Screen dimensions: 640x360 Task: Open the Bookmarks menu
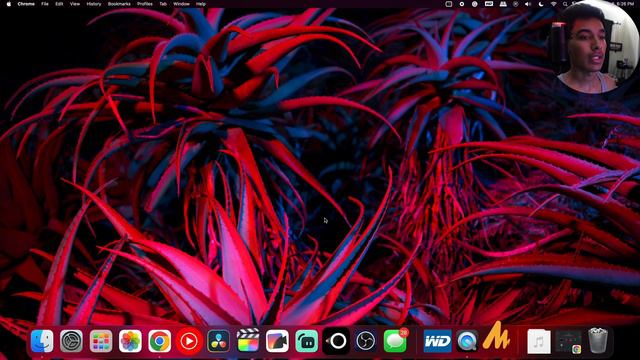119,4
